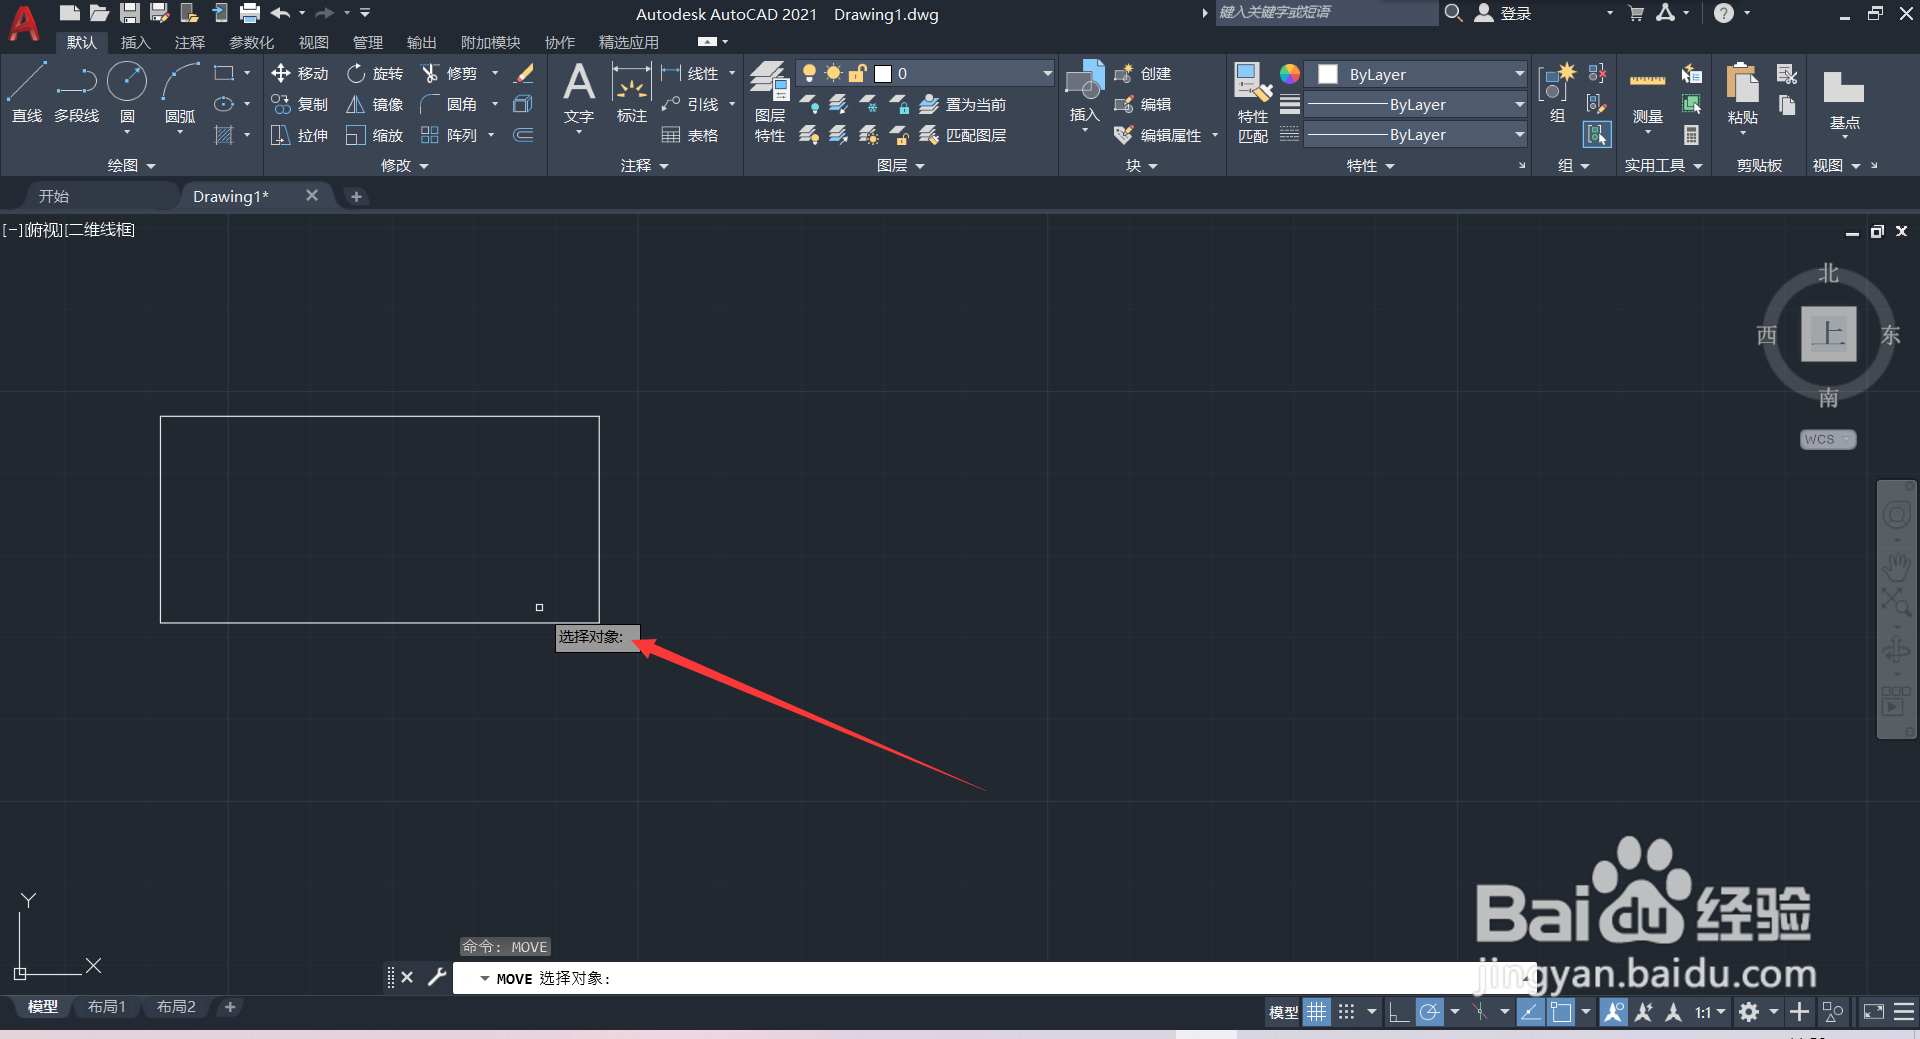Click 编辑属性 edit attributes button
1920x1039 pixels.
(x=1158, y=135)
